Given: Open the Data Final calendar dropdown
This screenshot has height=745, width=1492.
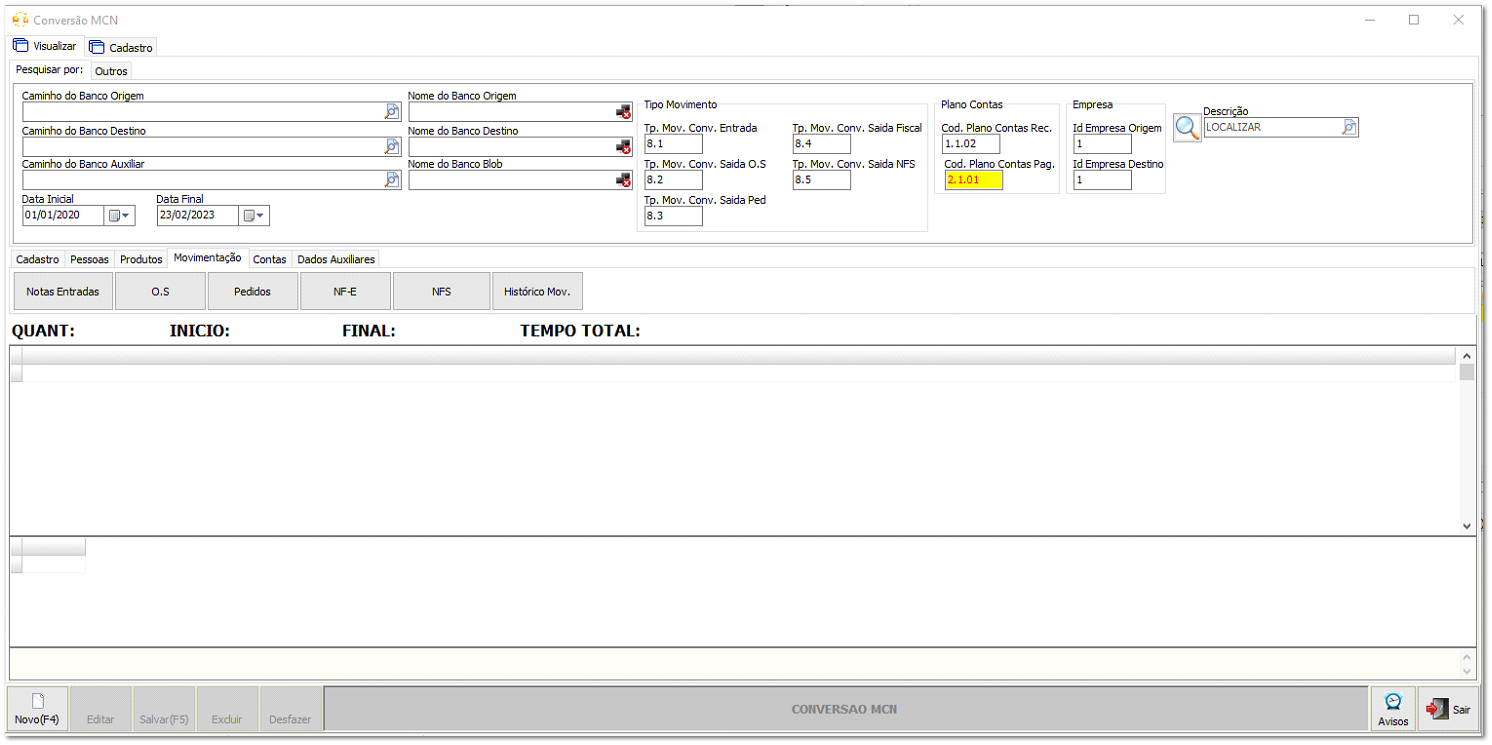Looking at the screenshot, I should (x=254, y=215).
